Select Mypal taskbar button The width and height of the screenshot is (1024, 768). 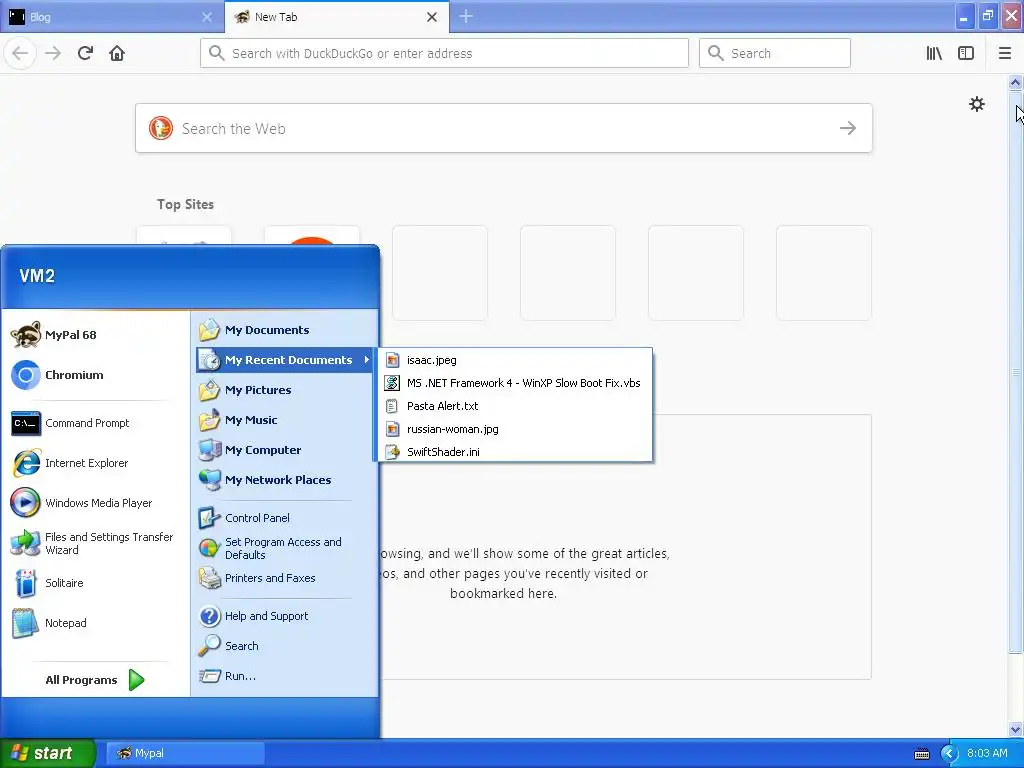coord(185,753)
